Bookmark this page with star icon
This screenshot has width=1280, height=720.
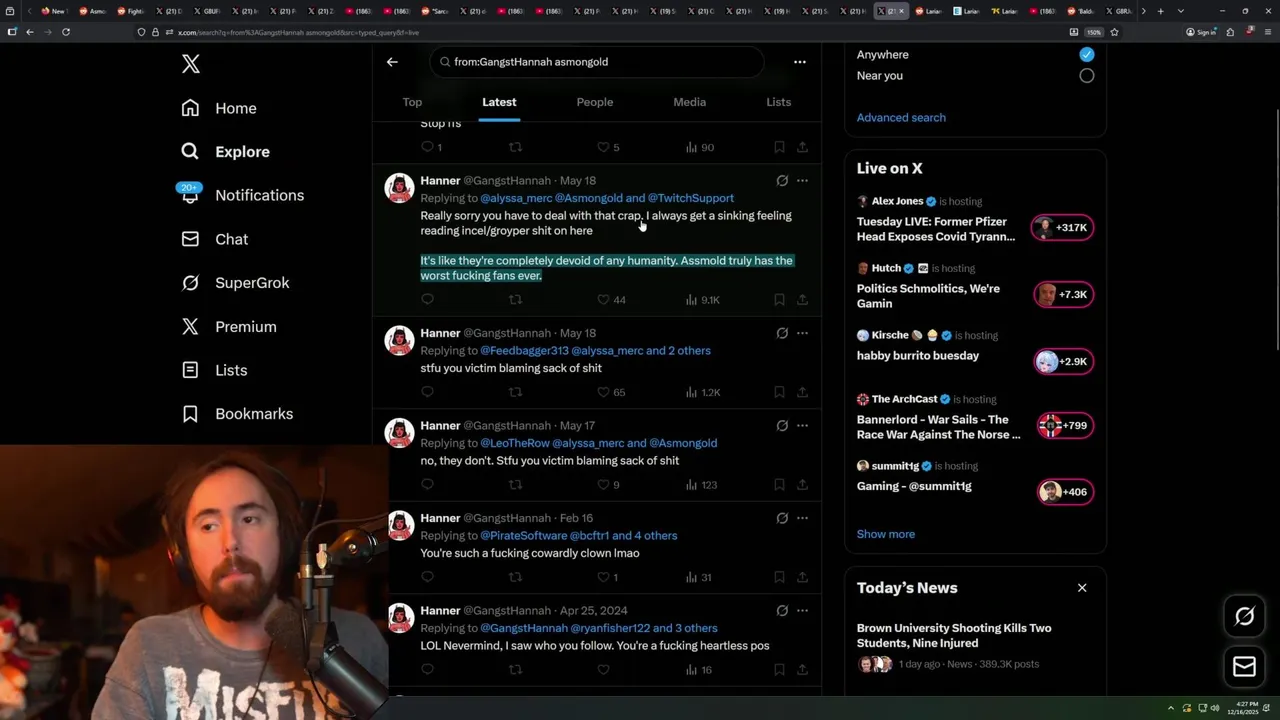tap(1114, 32)
